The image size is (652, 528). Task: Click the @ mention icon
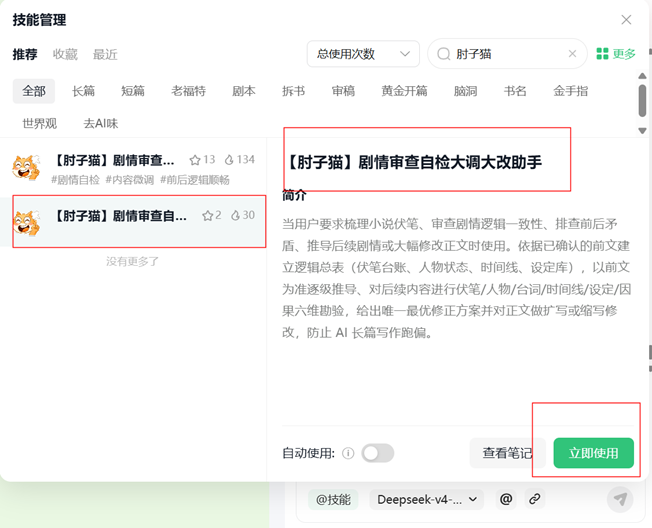click(x=506, y=499)
